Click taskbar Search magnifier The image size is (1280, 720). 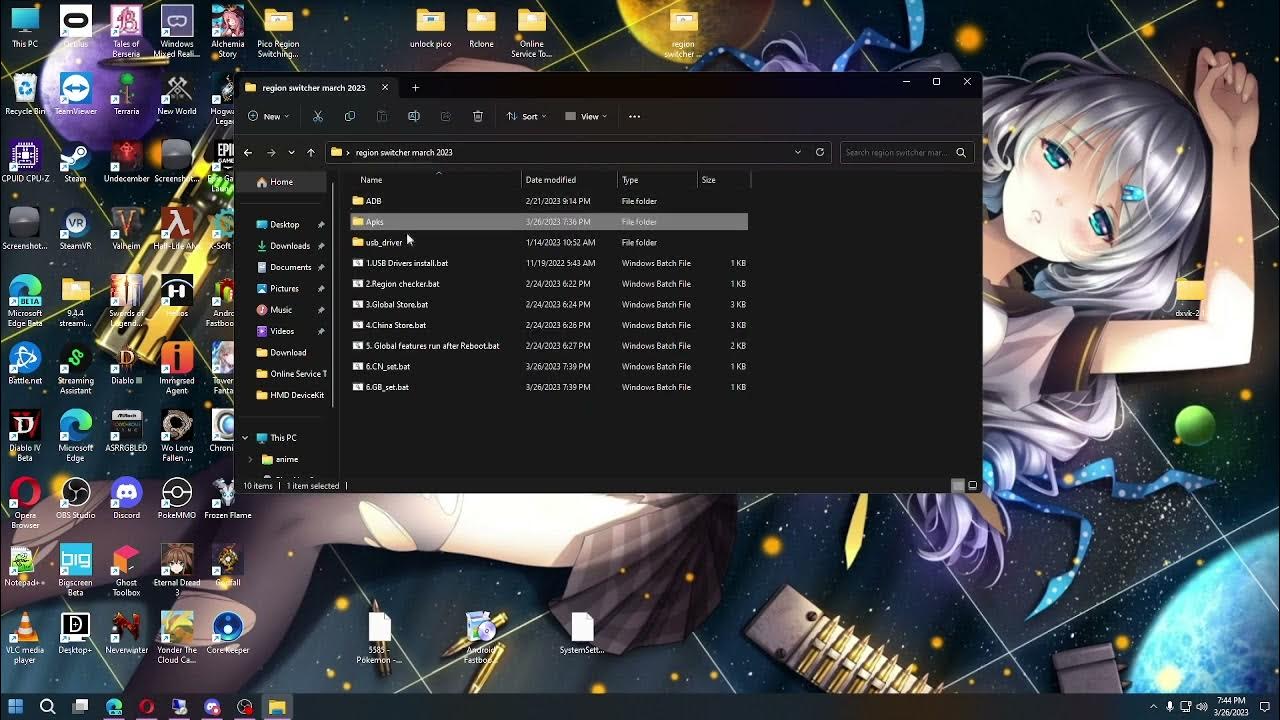pos(47,707)
